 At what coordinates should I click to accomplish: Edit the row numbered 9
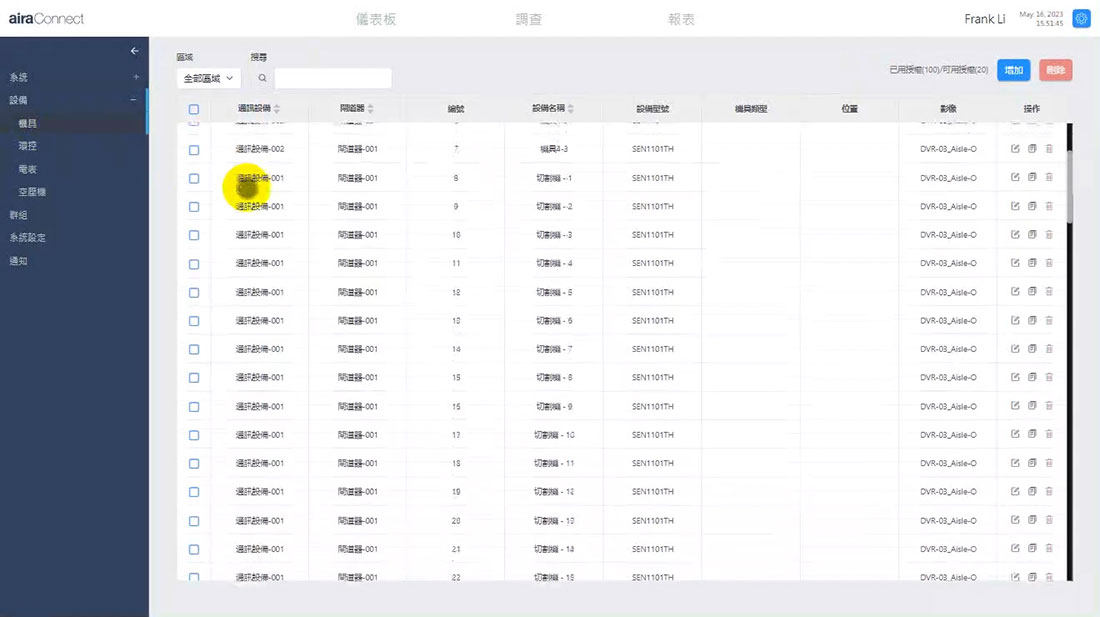coord(1015,206)
